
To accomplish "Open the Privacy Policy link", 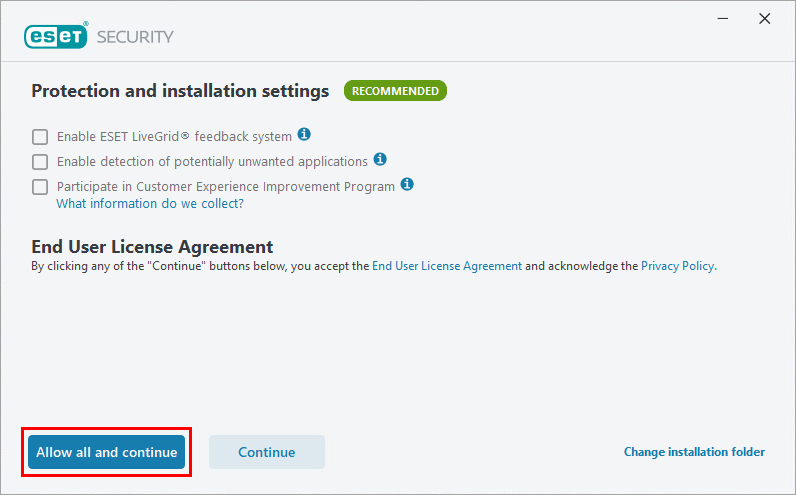I will tap(678, 266).
